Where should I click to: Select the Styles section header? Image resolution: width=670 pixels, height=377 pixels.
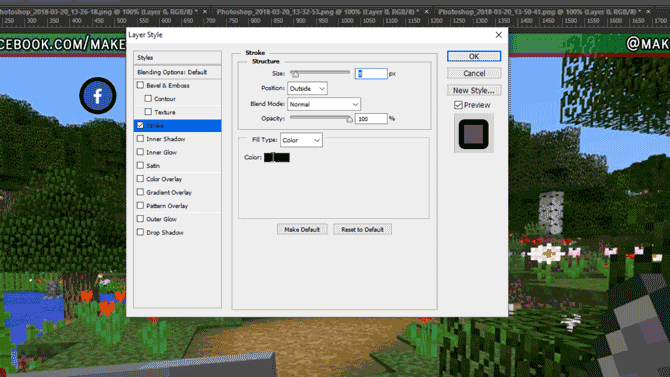pos(177,57)
